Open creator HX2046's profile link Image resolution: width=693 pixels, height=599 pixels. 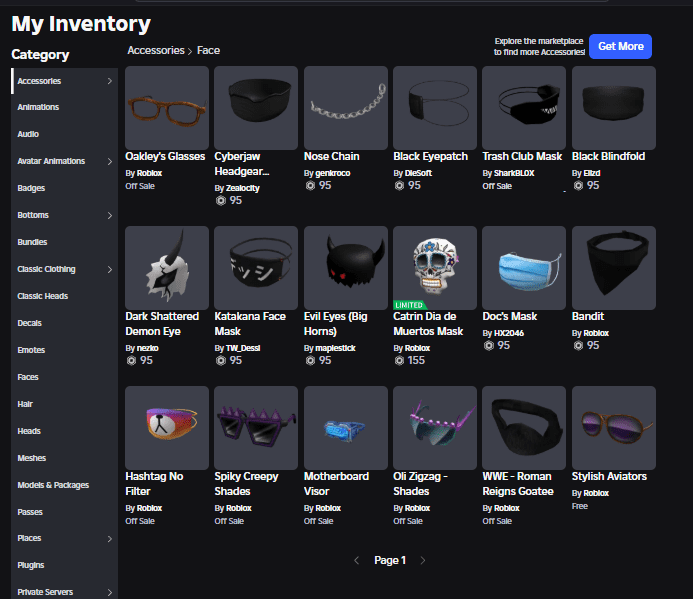(509, 333)
